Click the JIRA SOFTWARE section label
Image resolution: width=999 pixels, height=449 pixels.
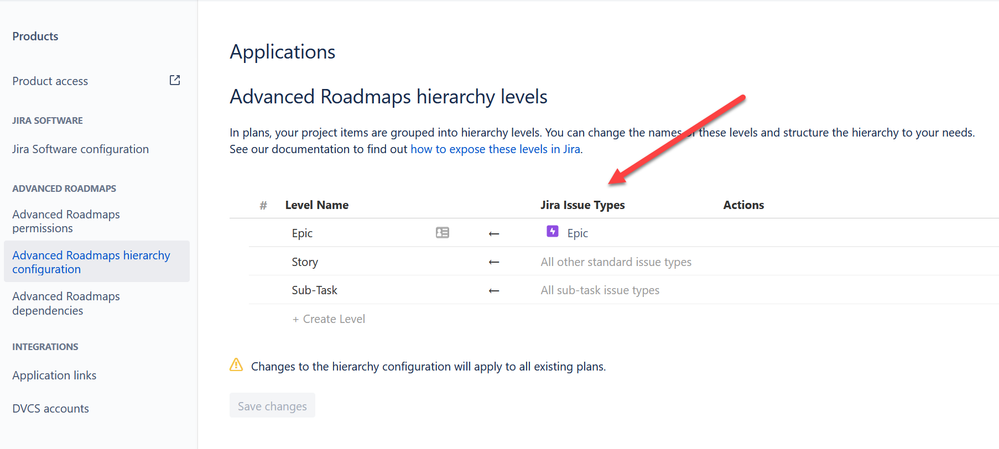(47, 120)
